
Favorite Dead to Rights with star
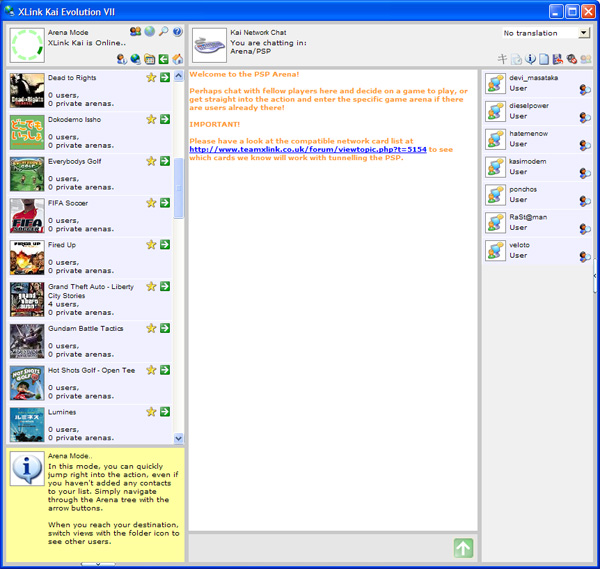[x=151, y=77]
